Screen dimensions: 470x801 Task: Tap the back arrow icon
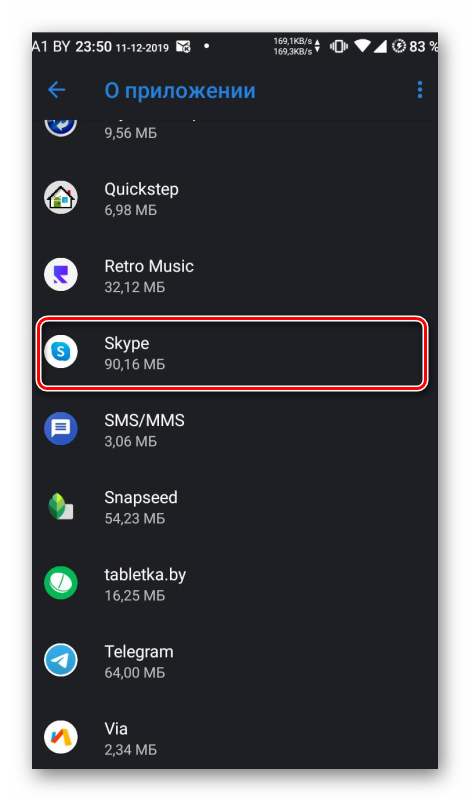pyautogui.click(x=57, y=90)
